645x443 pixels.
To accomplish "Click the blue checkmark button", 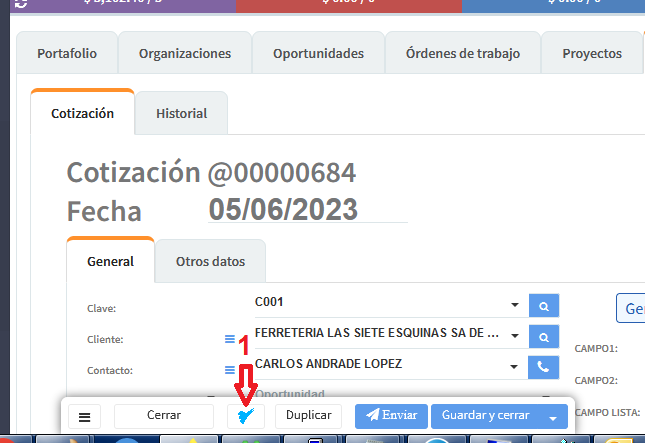I will (246, 416).
